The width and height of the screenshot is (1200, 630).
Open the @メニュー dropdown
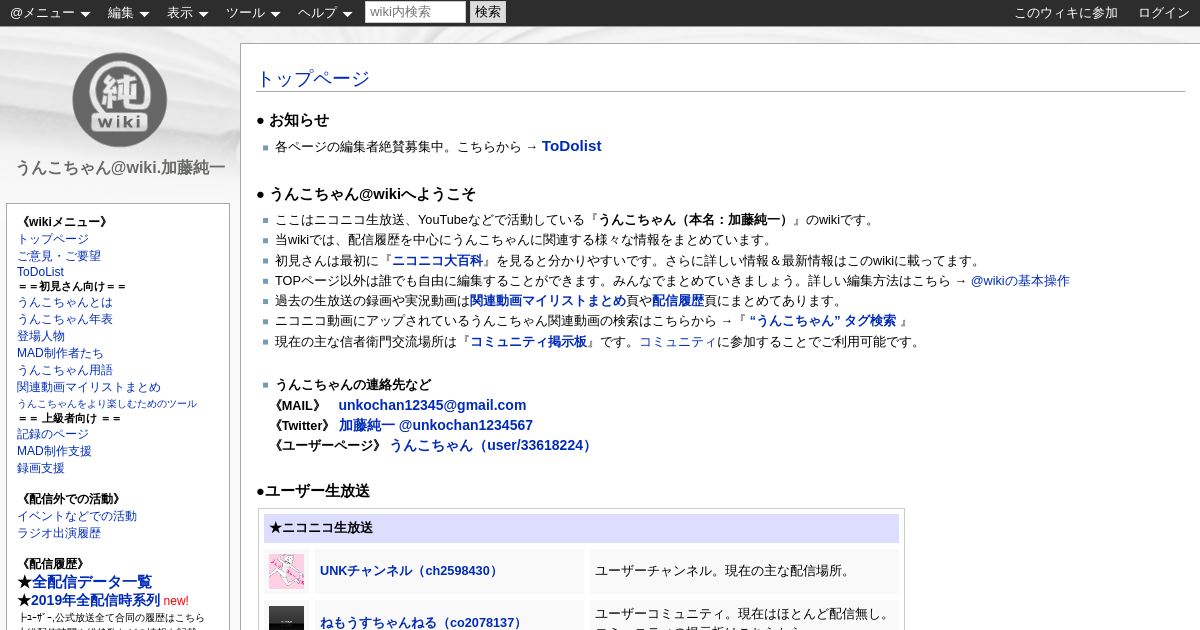point(50,13)
